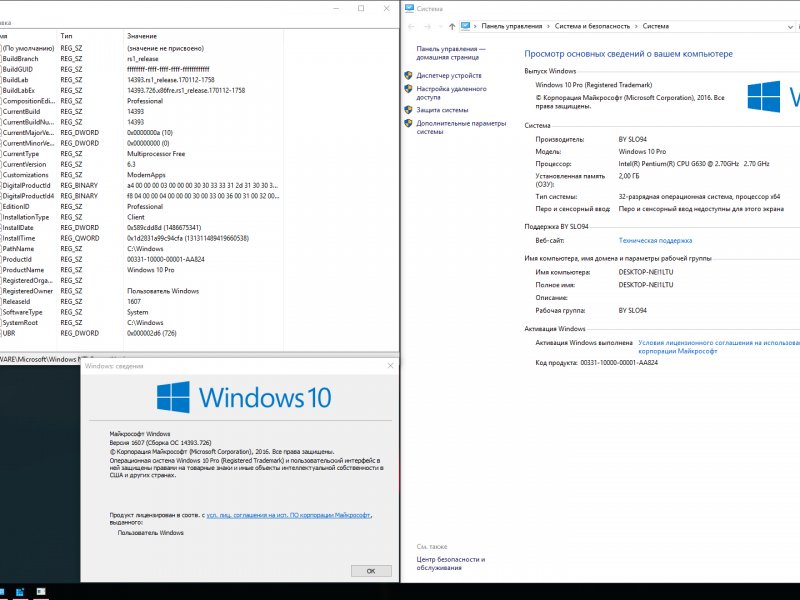800x600 pixels.
Task: Select ProductId registry value
Action: tap(17, 260)
